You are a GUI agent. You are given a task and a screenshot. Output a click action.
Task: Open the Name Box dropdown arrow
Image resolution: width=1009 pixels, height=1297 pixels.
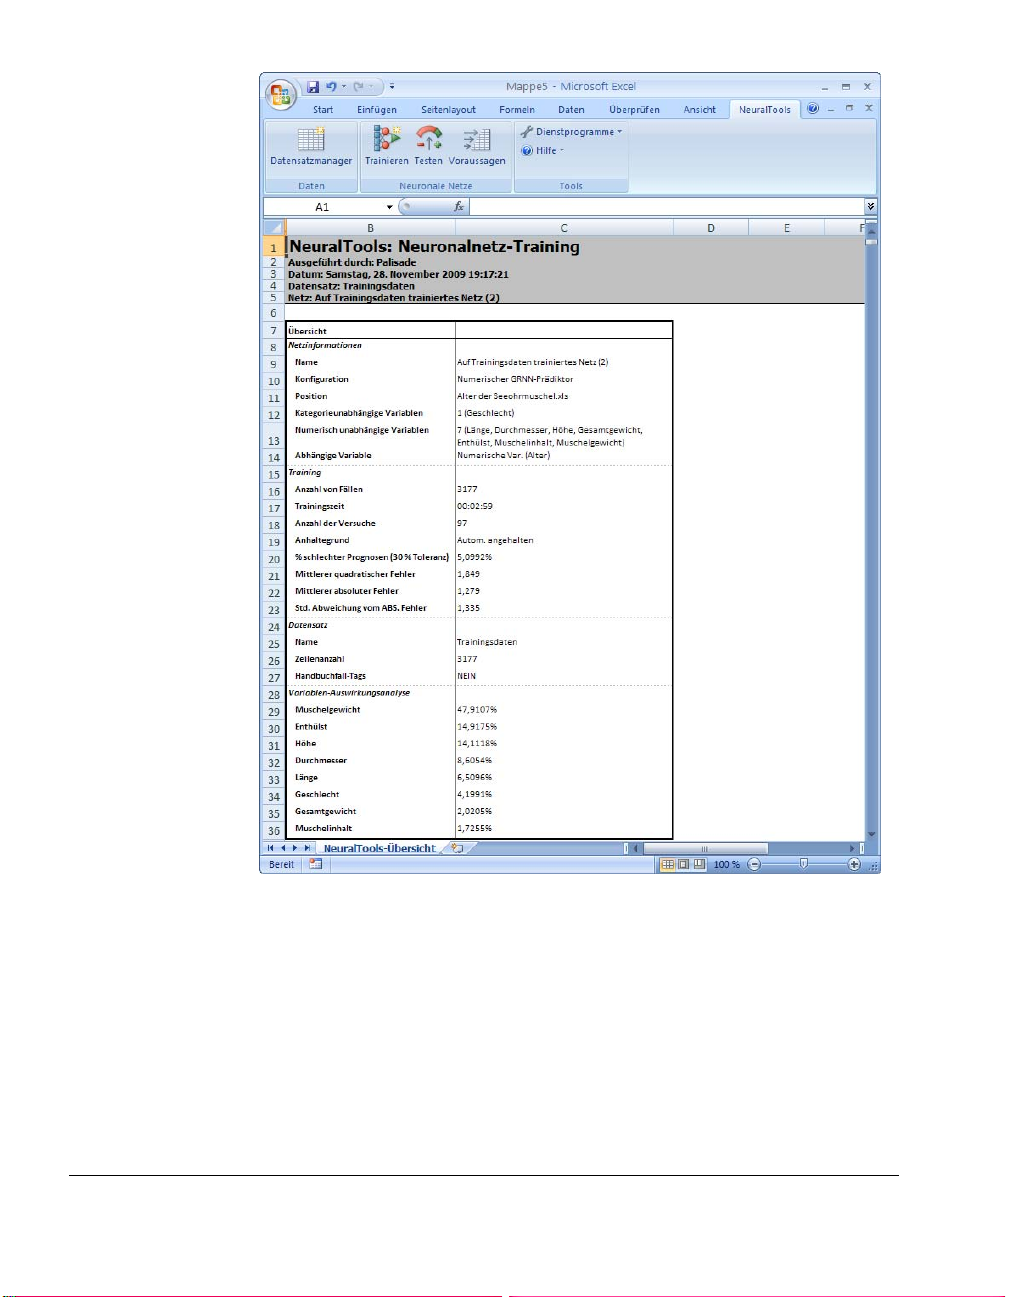click(390, 207)
